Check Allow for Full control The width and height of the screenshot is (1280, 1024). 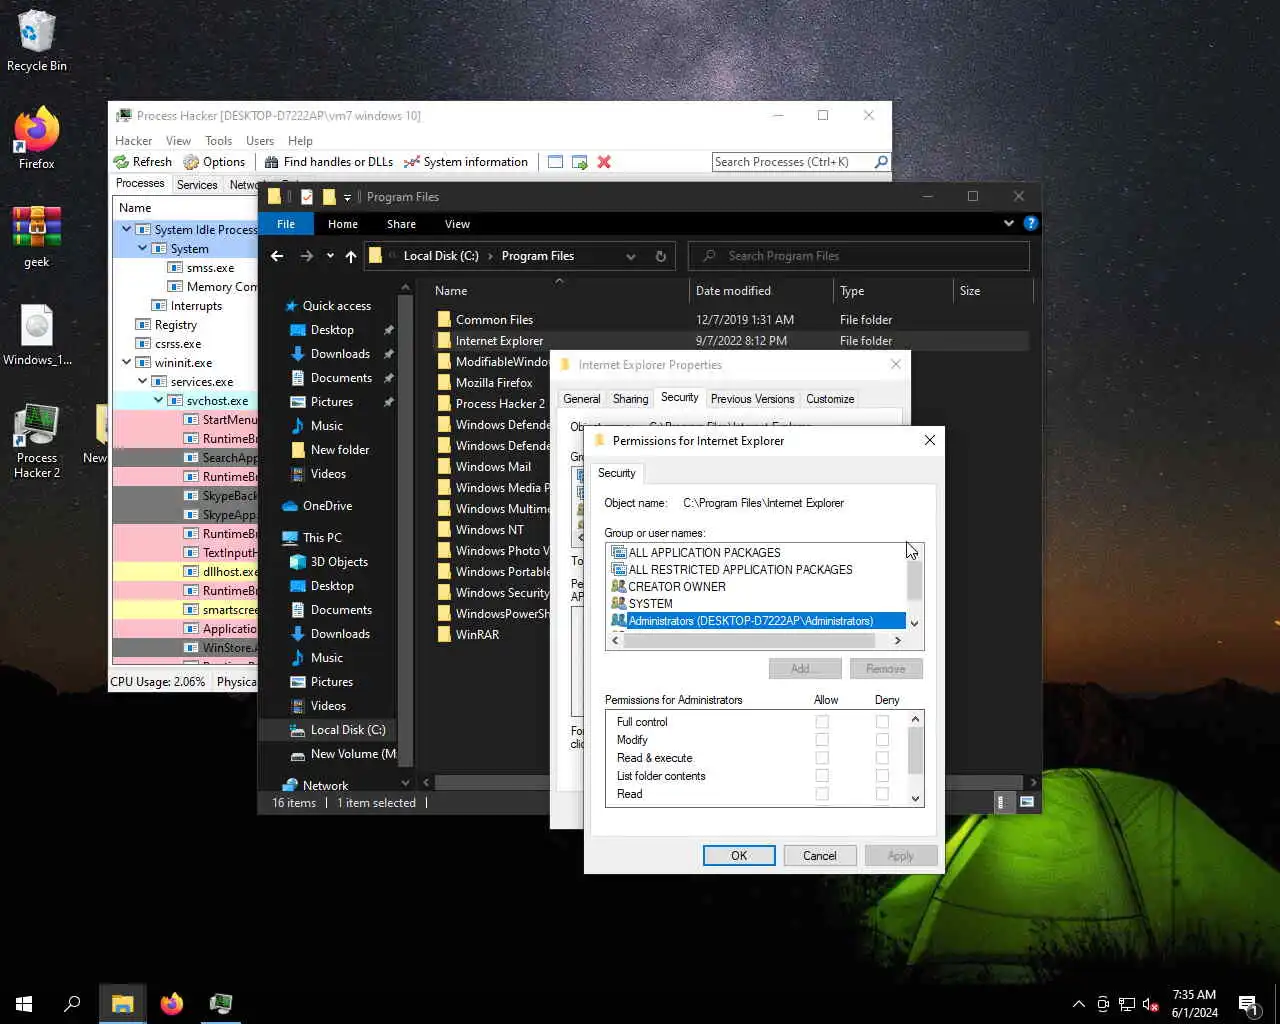point(822,722)
